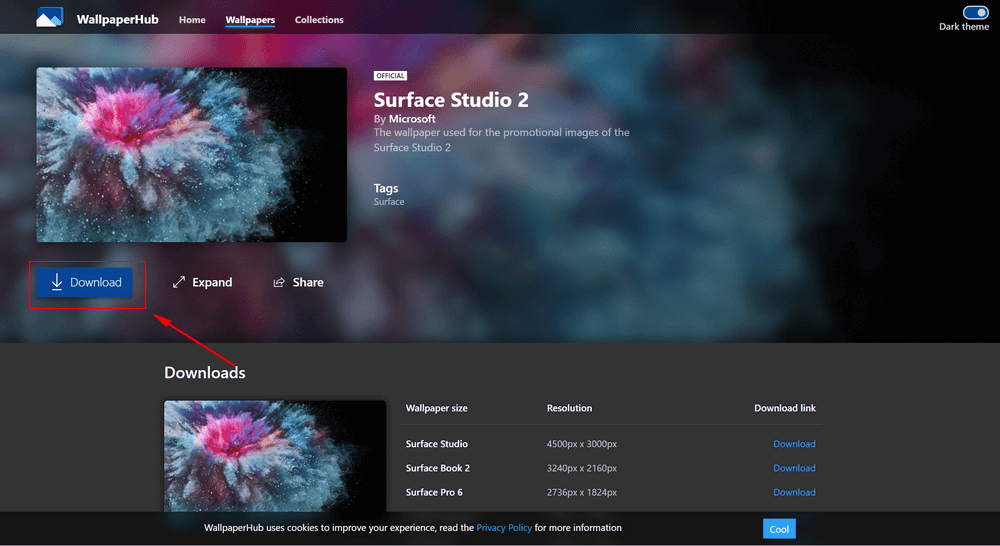
Task: Open the large Surface Studio 2 wallpaper preview
Action: coord(191,154)
